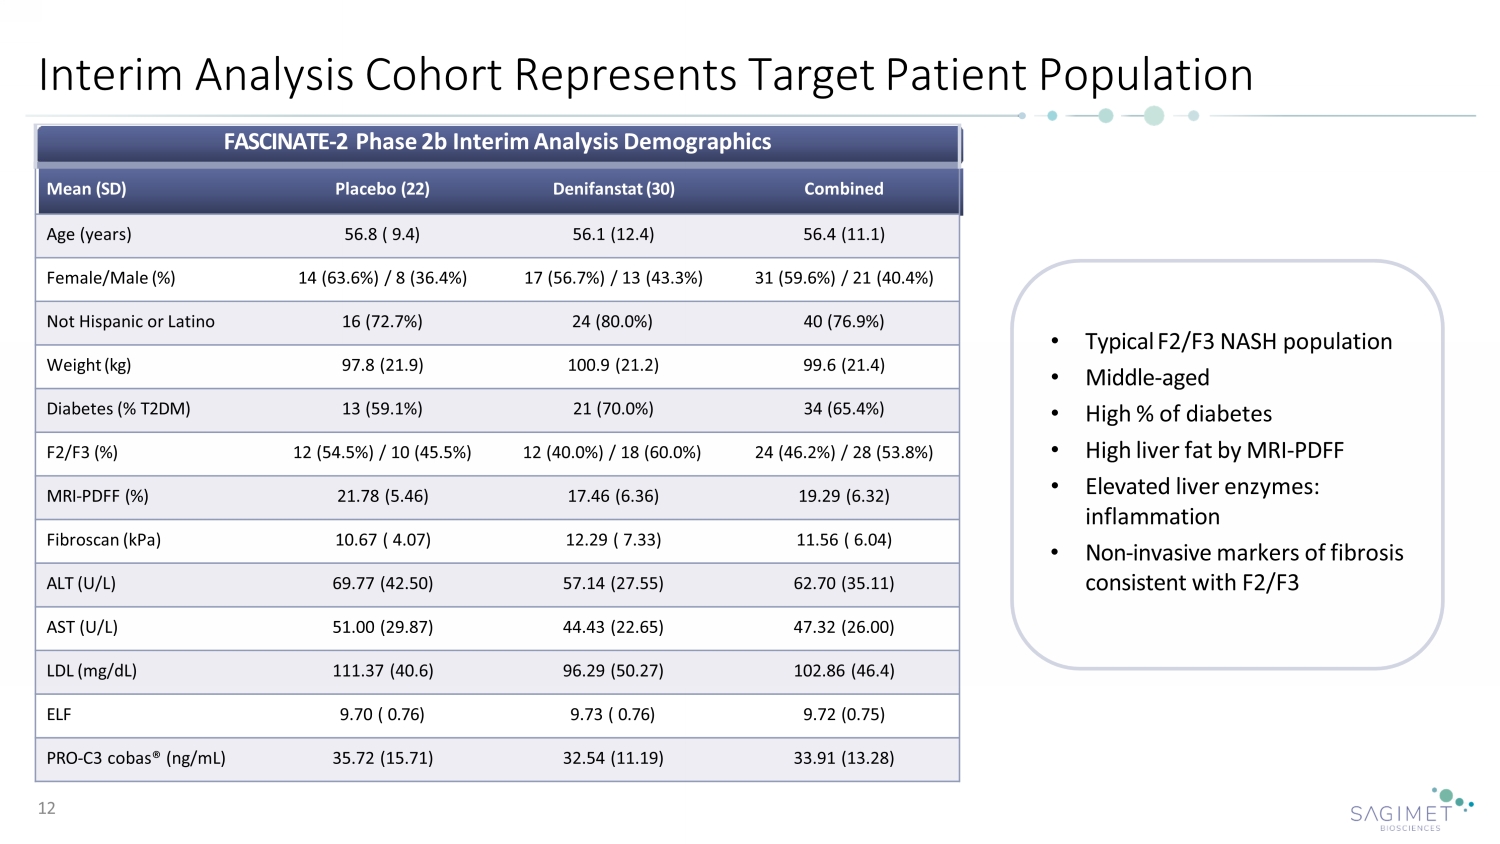Click the High % of diabetes bullet

coord(1178,414)
